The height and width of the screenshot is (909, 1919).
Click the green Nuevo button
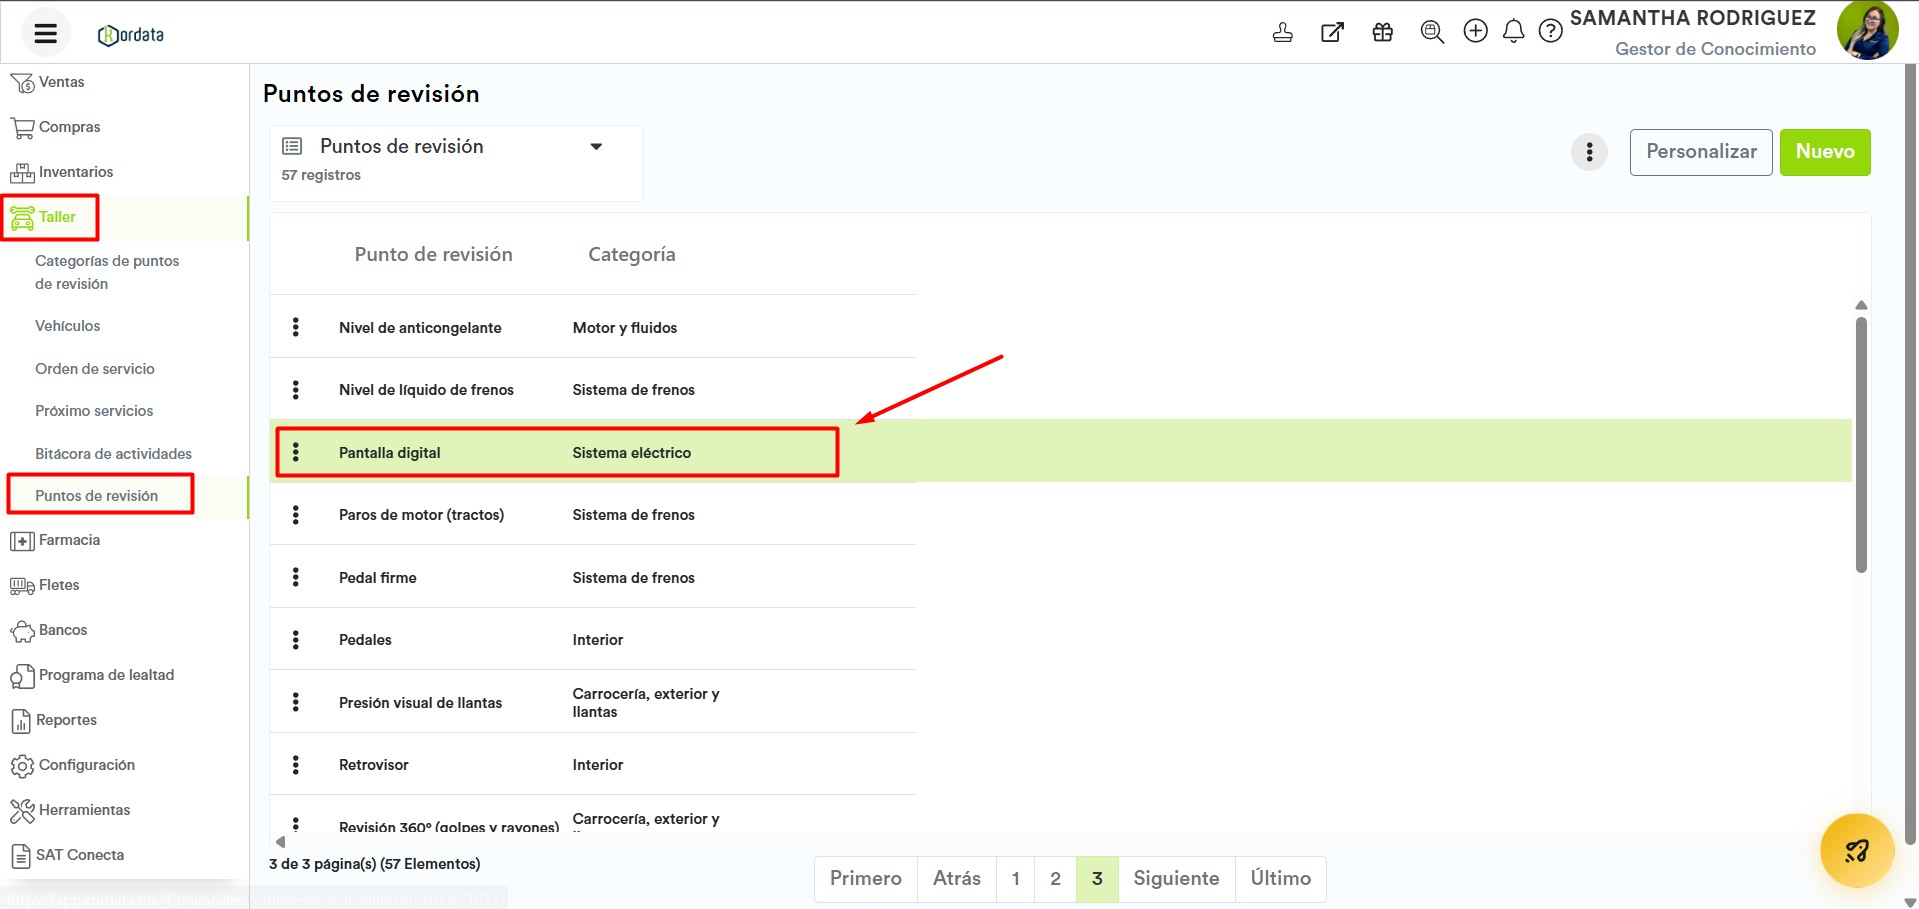pyautogui.click(x=1825, y=152)
